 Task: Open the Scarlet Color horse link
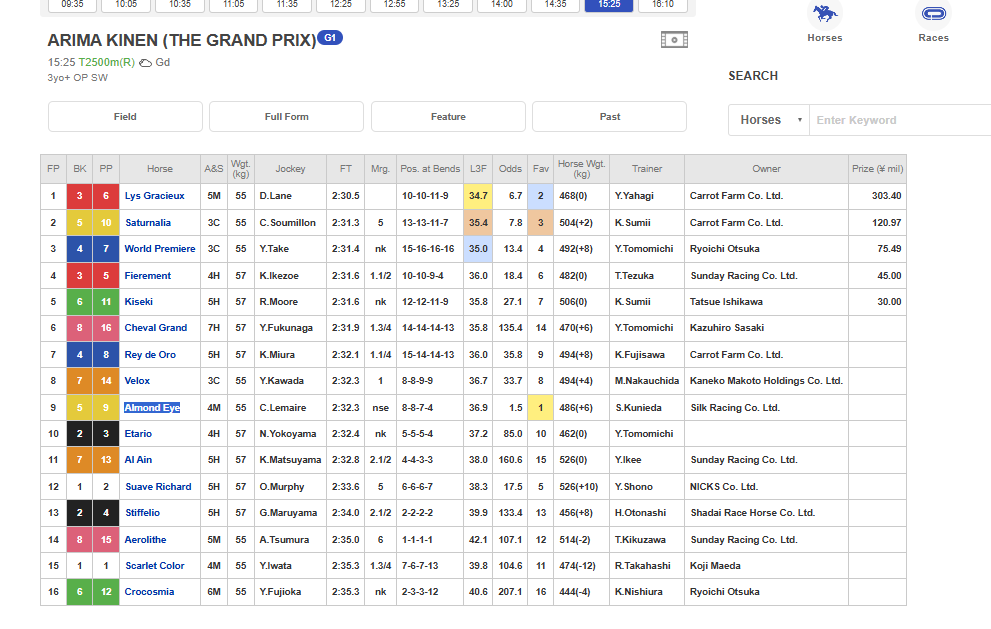point(154,566)
